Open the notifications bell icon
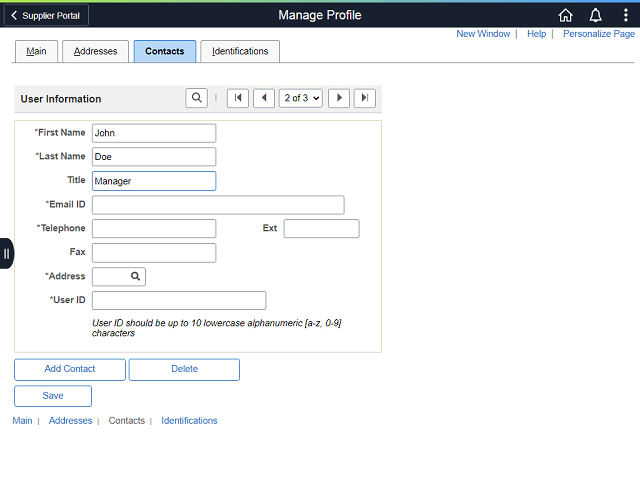 (x=596, y=16)
